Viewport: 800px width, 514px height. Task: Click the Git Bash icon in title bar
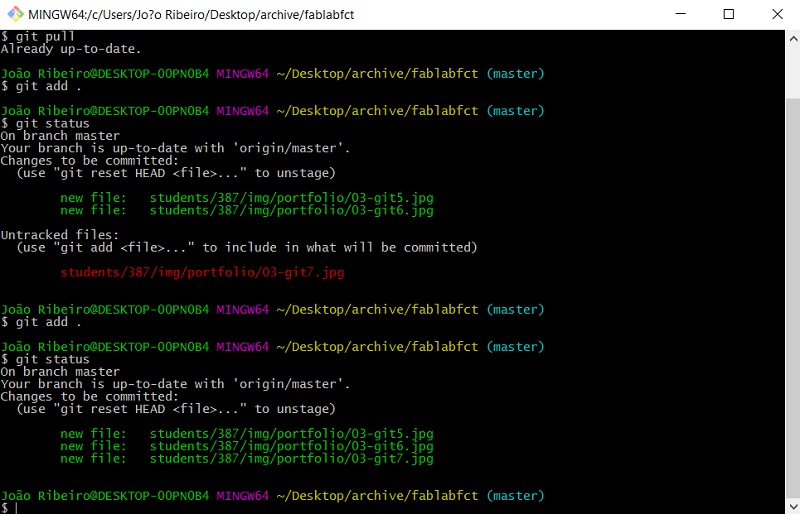point(15,14)
